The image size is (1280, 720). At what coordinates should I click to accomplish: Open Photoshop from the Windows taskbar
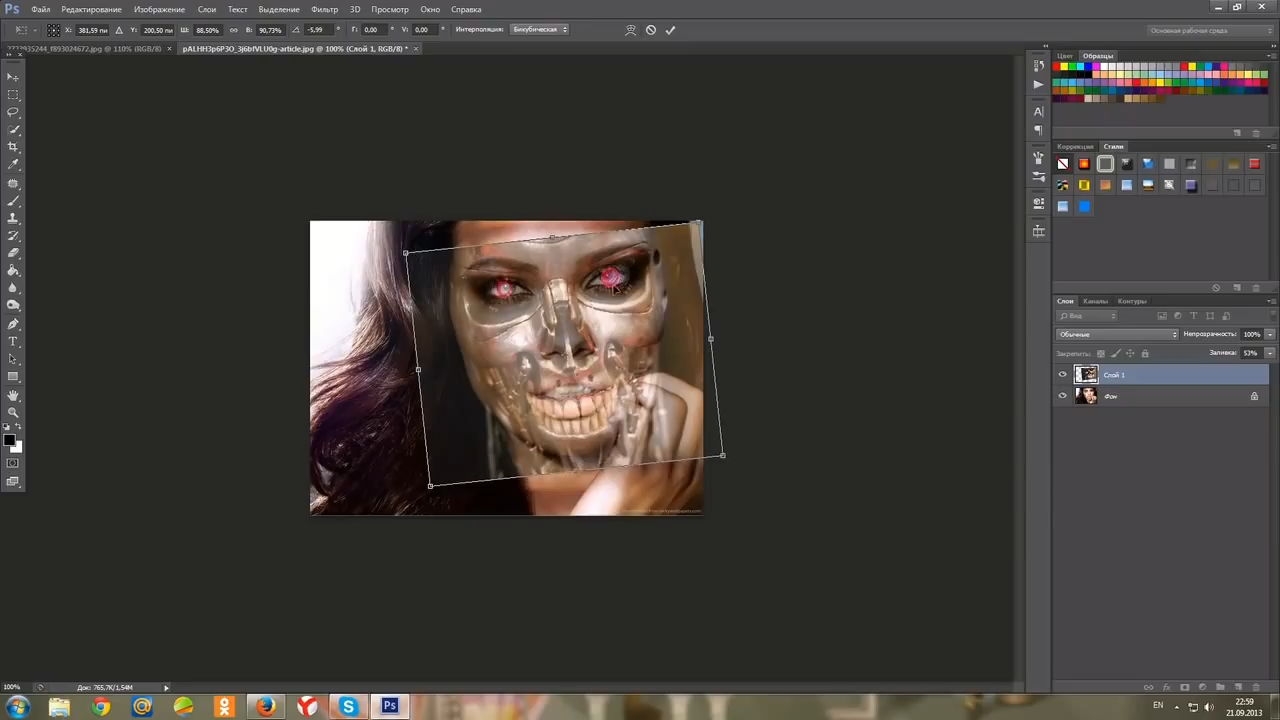(389, 707)
